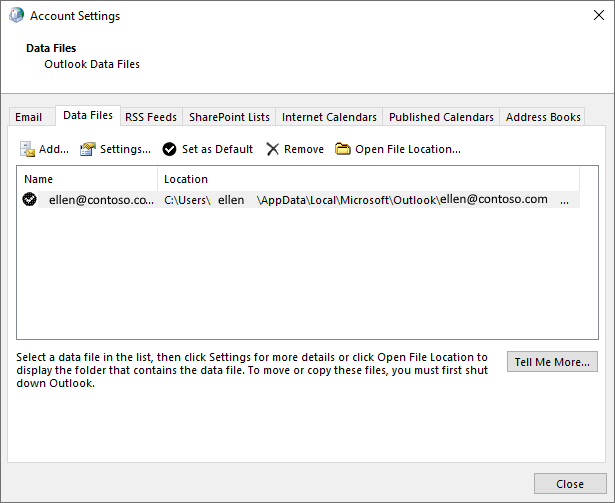This screenshot has width=615, height=503.
Task: Select the SharePoint Lists tab
Action: (x=229, y=117)
